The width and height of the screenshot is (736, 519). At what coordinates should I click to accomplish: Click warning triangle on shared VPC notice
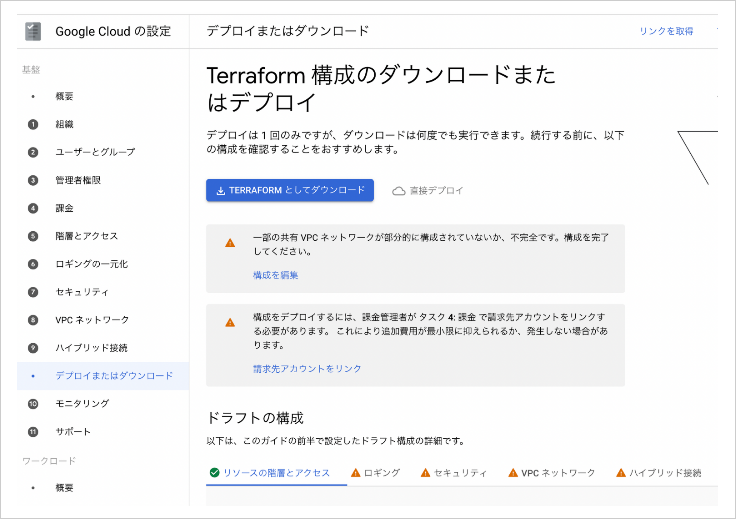pyautogui.click(x=230, y=243)
